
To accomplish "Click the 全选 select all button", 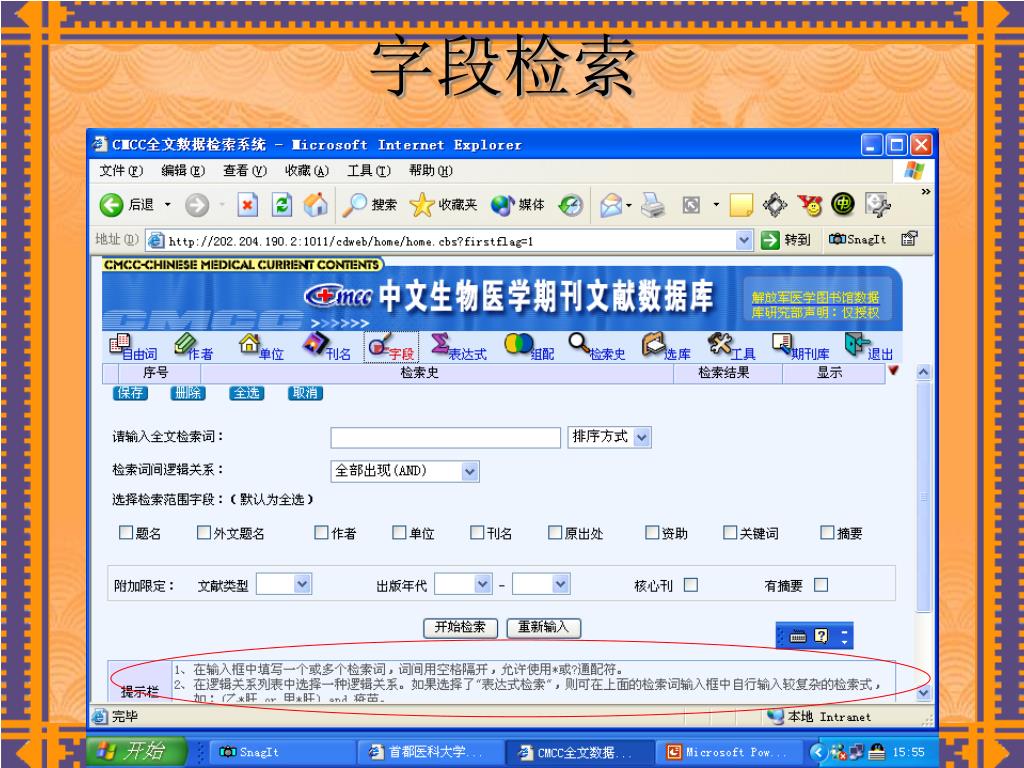I will tap(247, 392).
